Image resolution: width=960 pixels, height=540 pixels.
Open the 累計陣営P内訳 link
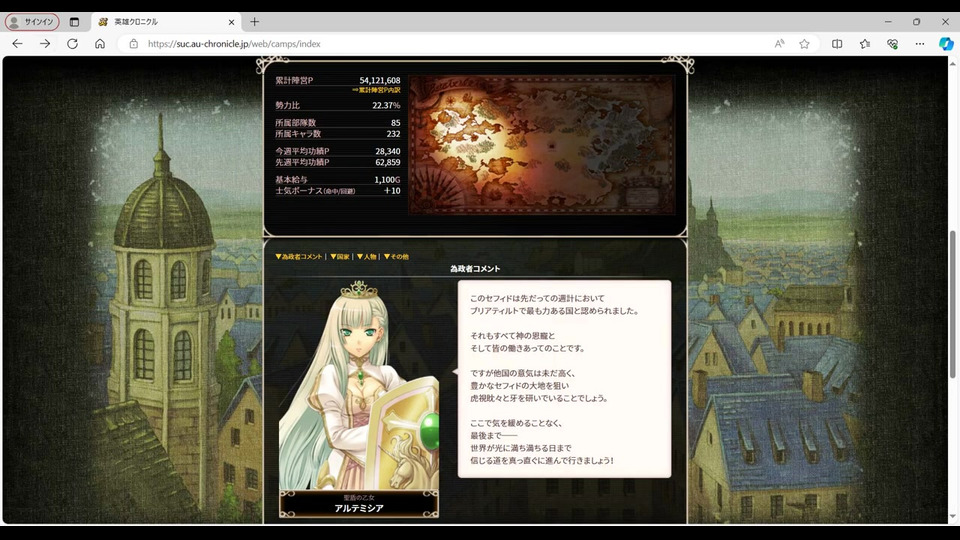pyautogui.click(x=376, y=90)
